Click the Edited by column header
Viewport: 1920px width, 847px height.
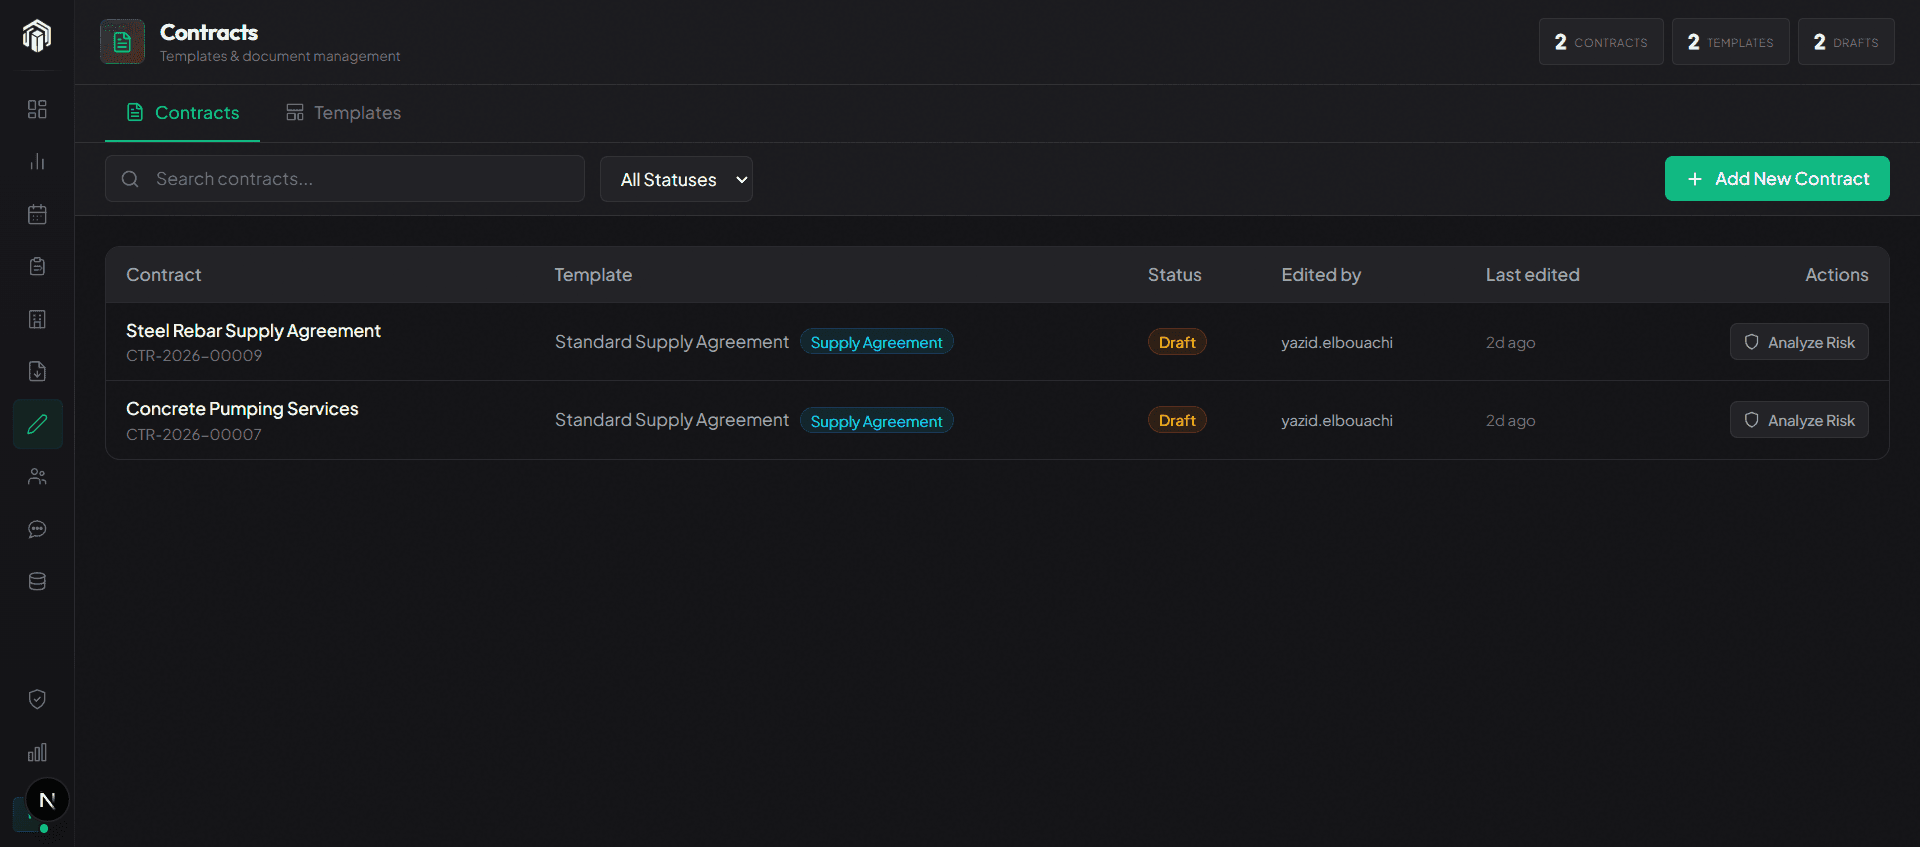click(1321, 275)
